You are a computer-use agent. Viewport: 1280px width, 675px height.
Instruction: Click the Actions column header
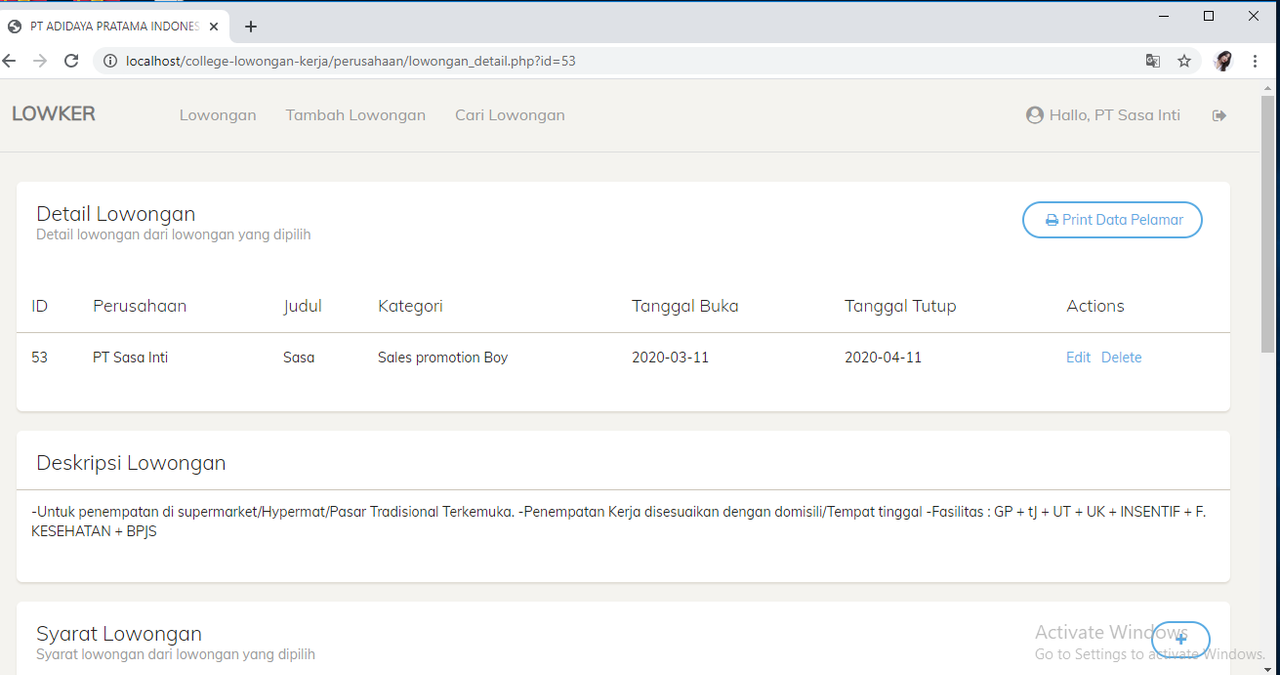click(1095, 306)
